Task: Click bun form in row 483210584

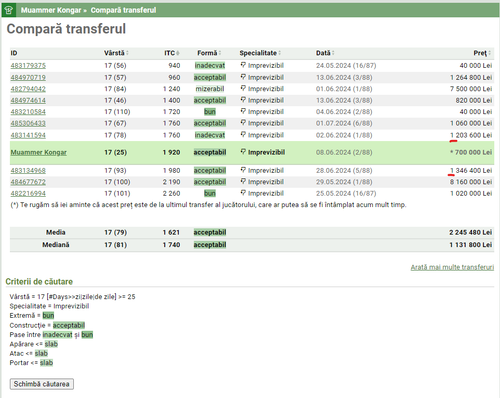Action: click(x=210, y=112)
